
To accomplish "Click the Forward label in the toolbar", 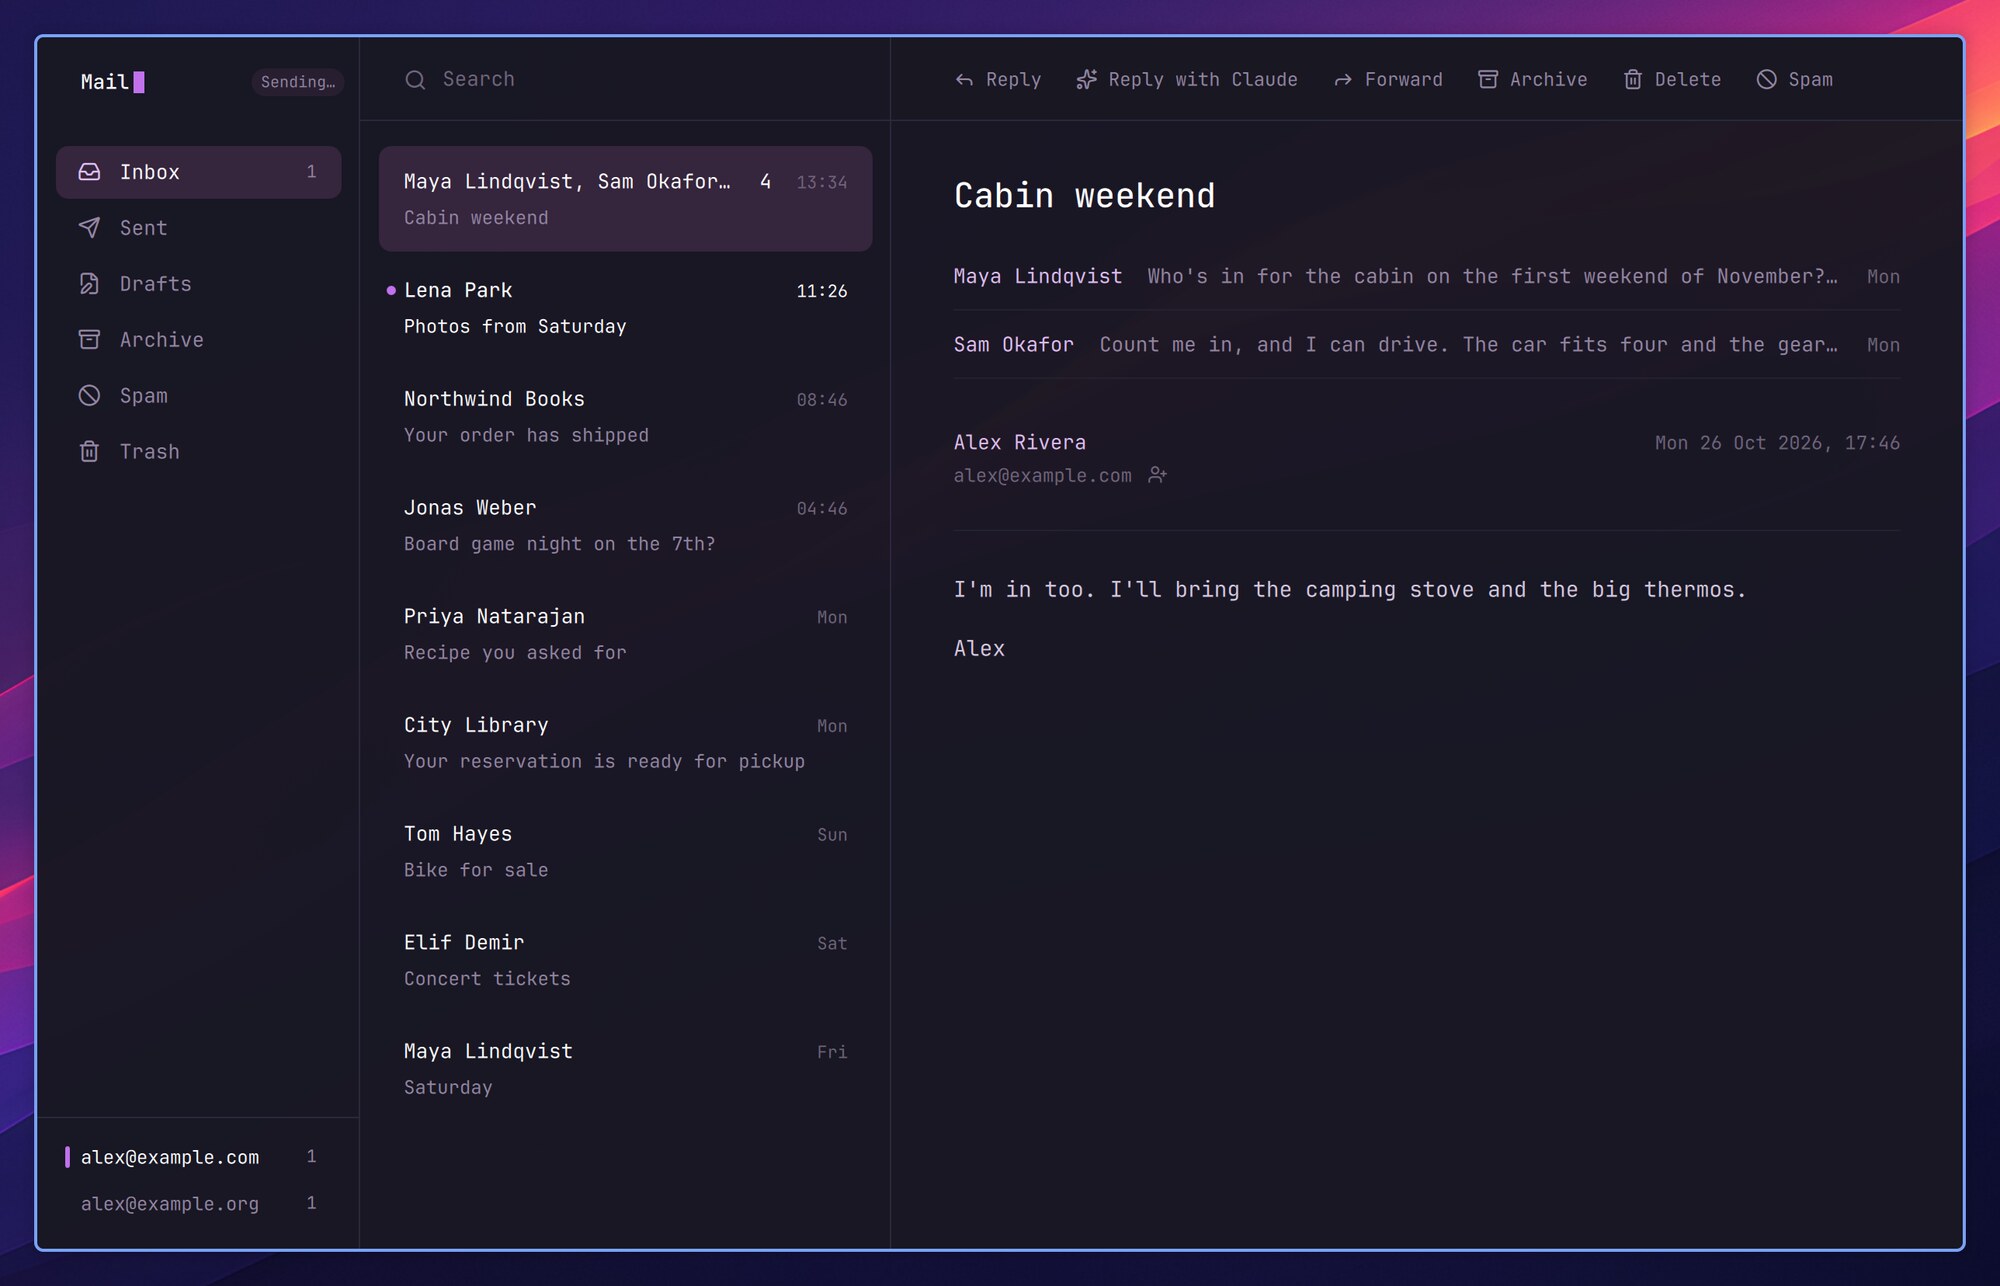I will coord(1404,80).
